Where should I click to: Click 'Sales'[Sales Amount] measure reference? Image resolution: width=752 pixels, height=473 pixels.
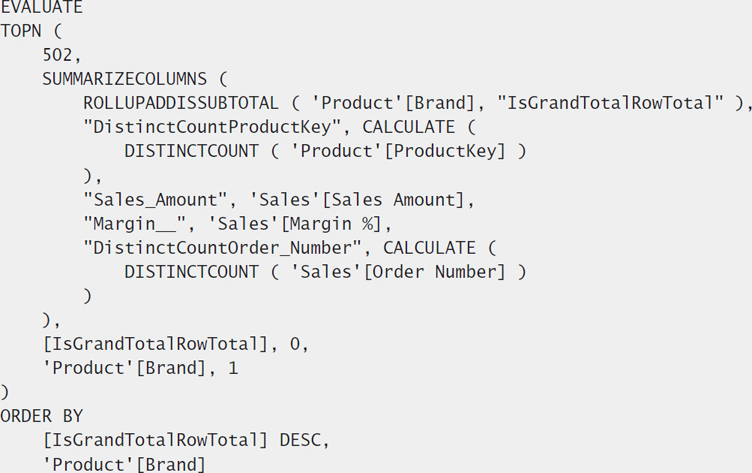(357, 200)
